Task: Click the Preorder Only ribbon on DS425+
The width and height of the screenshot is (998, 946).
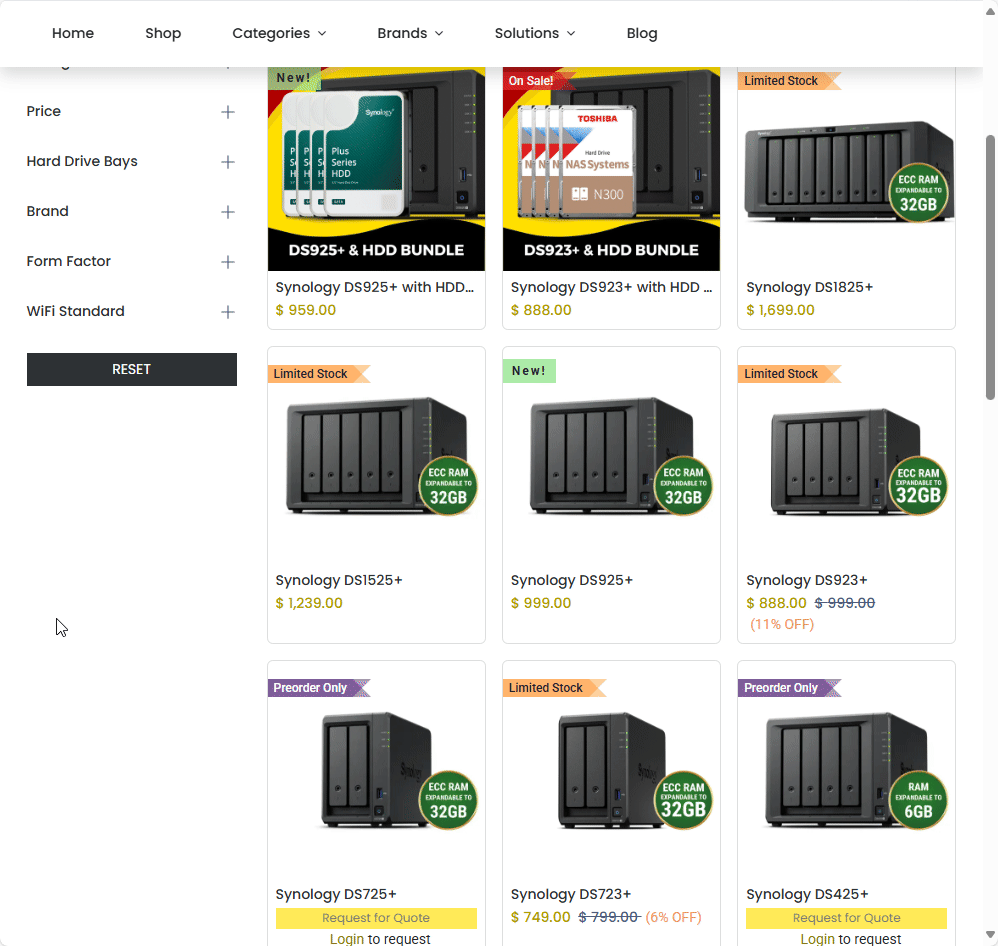Action: 789,688
